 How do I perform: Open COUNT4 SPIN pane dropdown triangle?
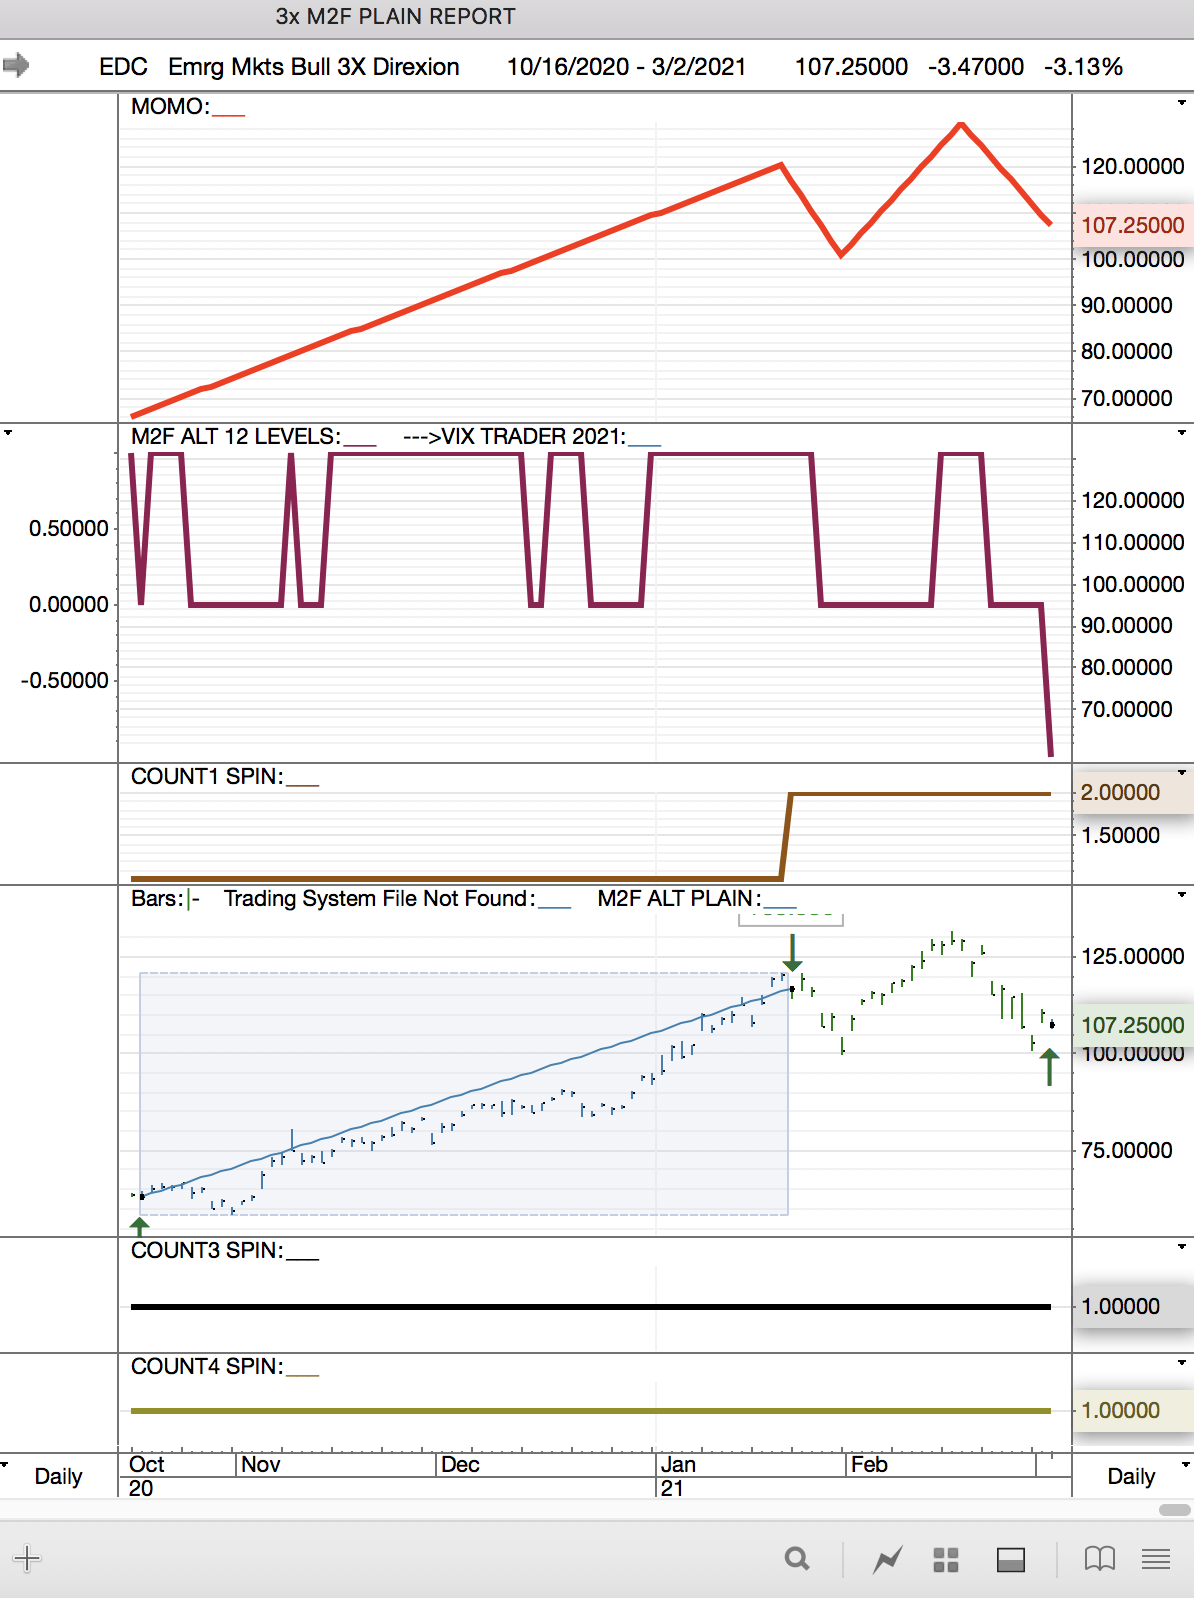click(x=1182, y=1362)
